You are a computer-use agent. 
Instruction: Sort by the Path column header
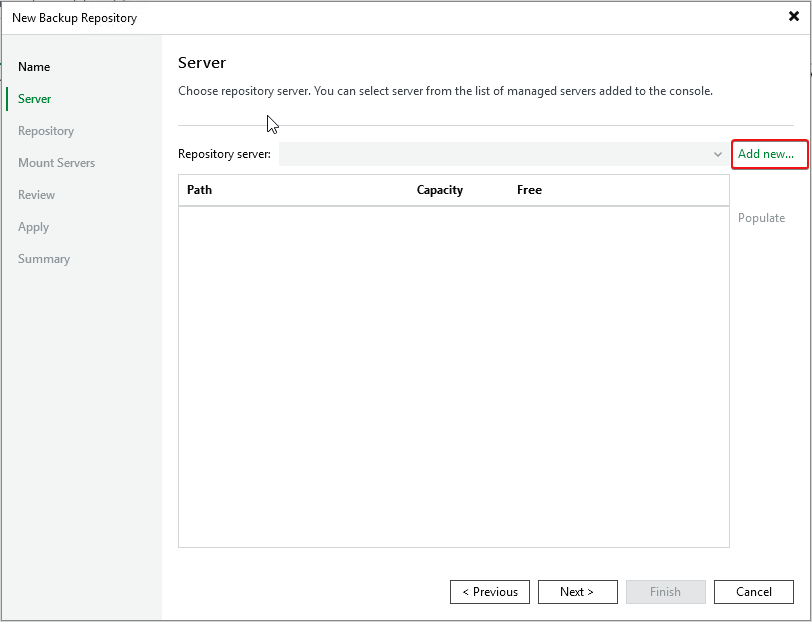(x=200, y=190)
